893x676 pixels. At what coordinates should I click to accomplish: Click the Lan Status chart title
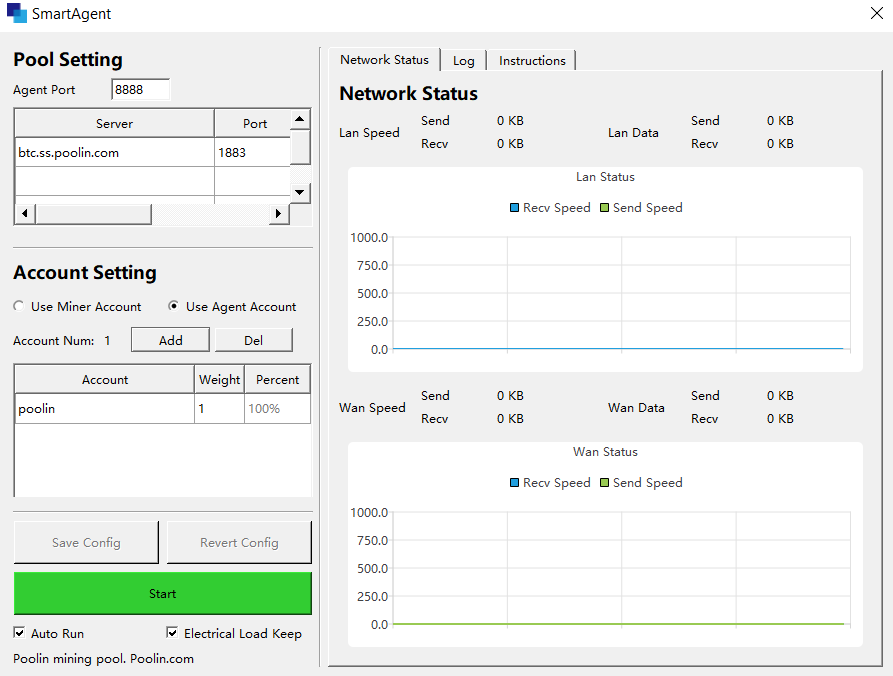605,177
